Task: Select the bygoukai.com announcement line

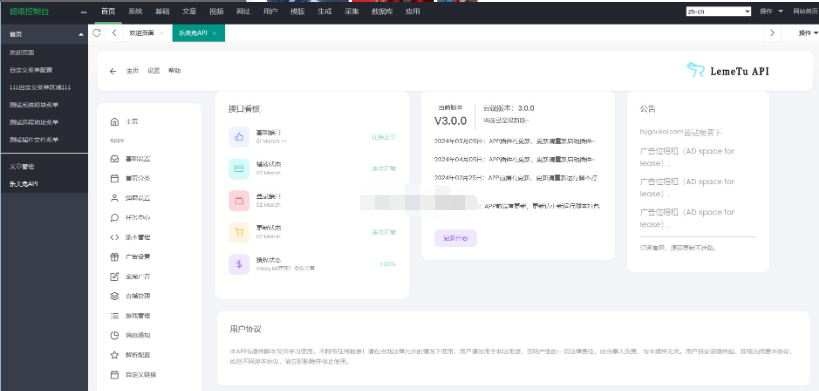Action: [681, 132]
